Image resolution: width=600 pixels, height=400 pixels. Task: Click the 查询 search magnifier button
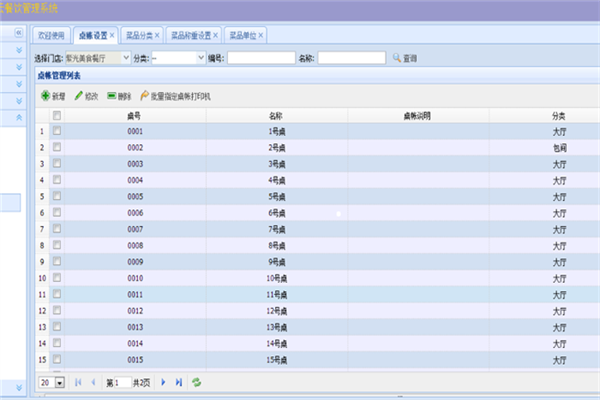(x=405, y=58)
